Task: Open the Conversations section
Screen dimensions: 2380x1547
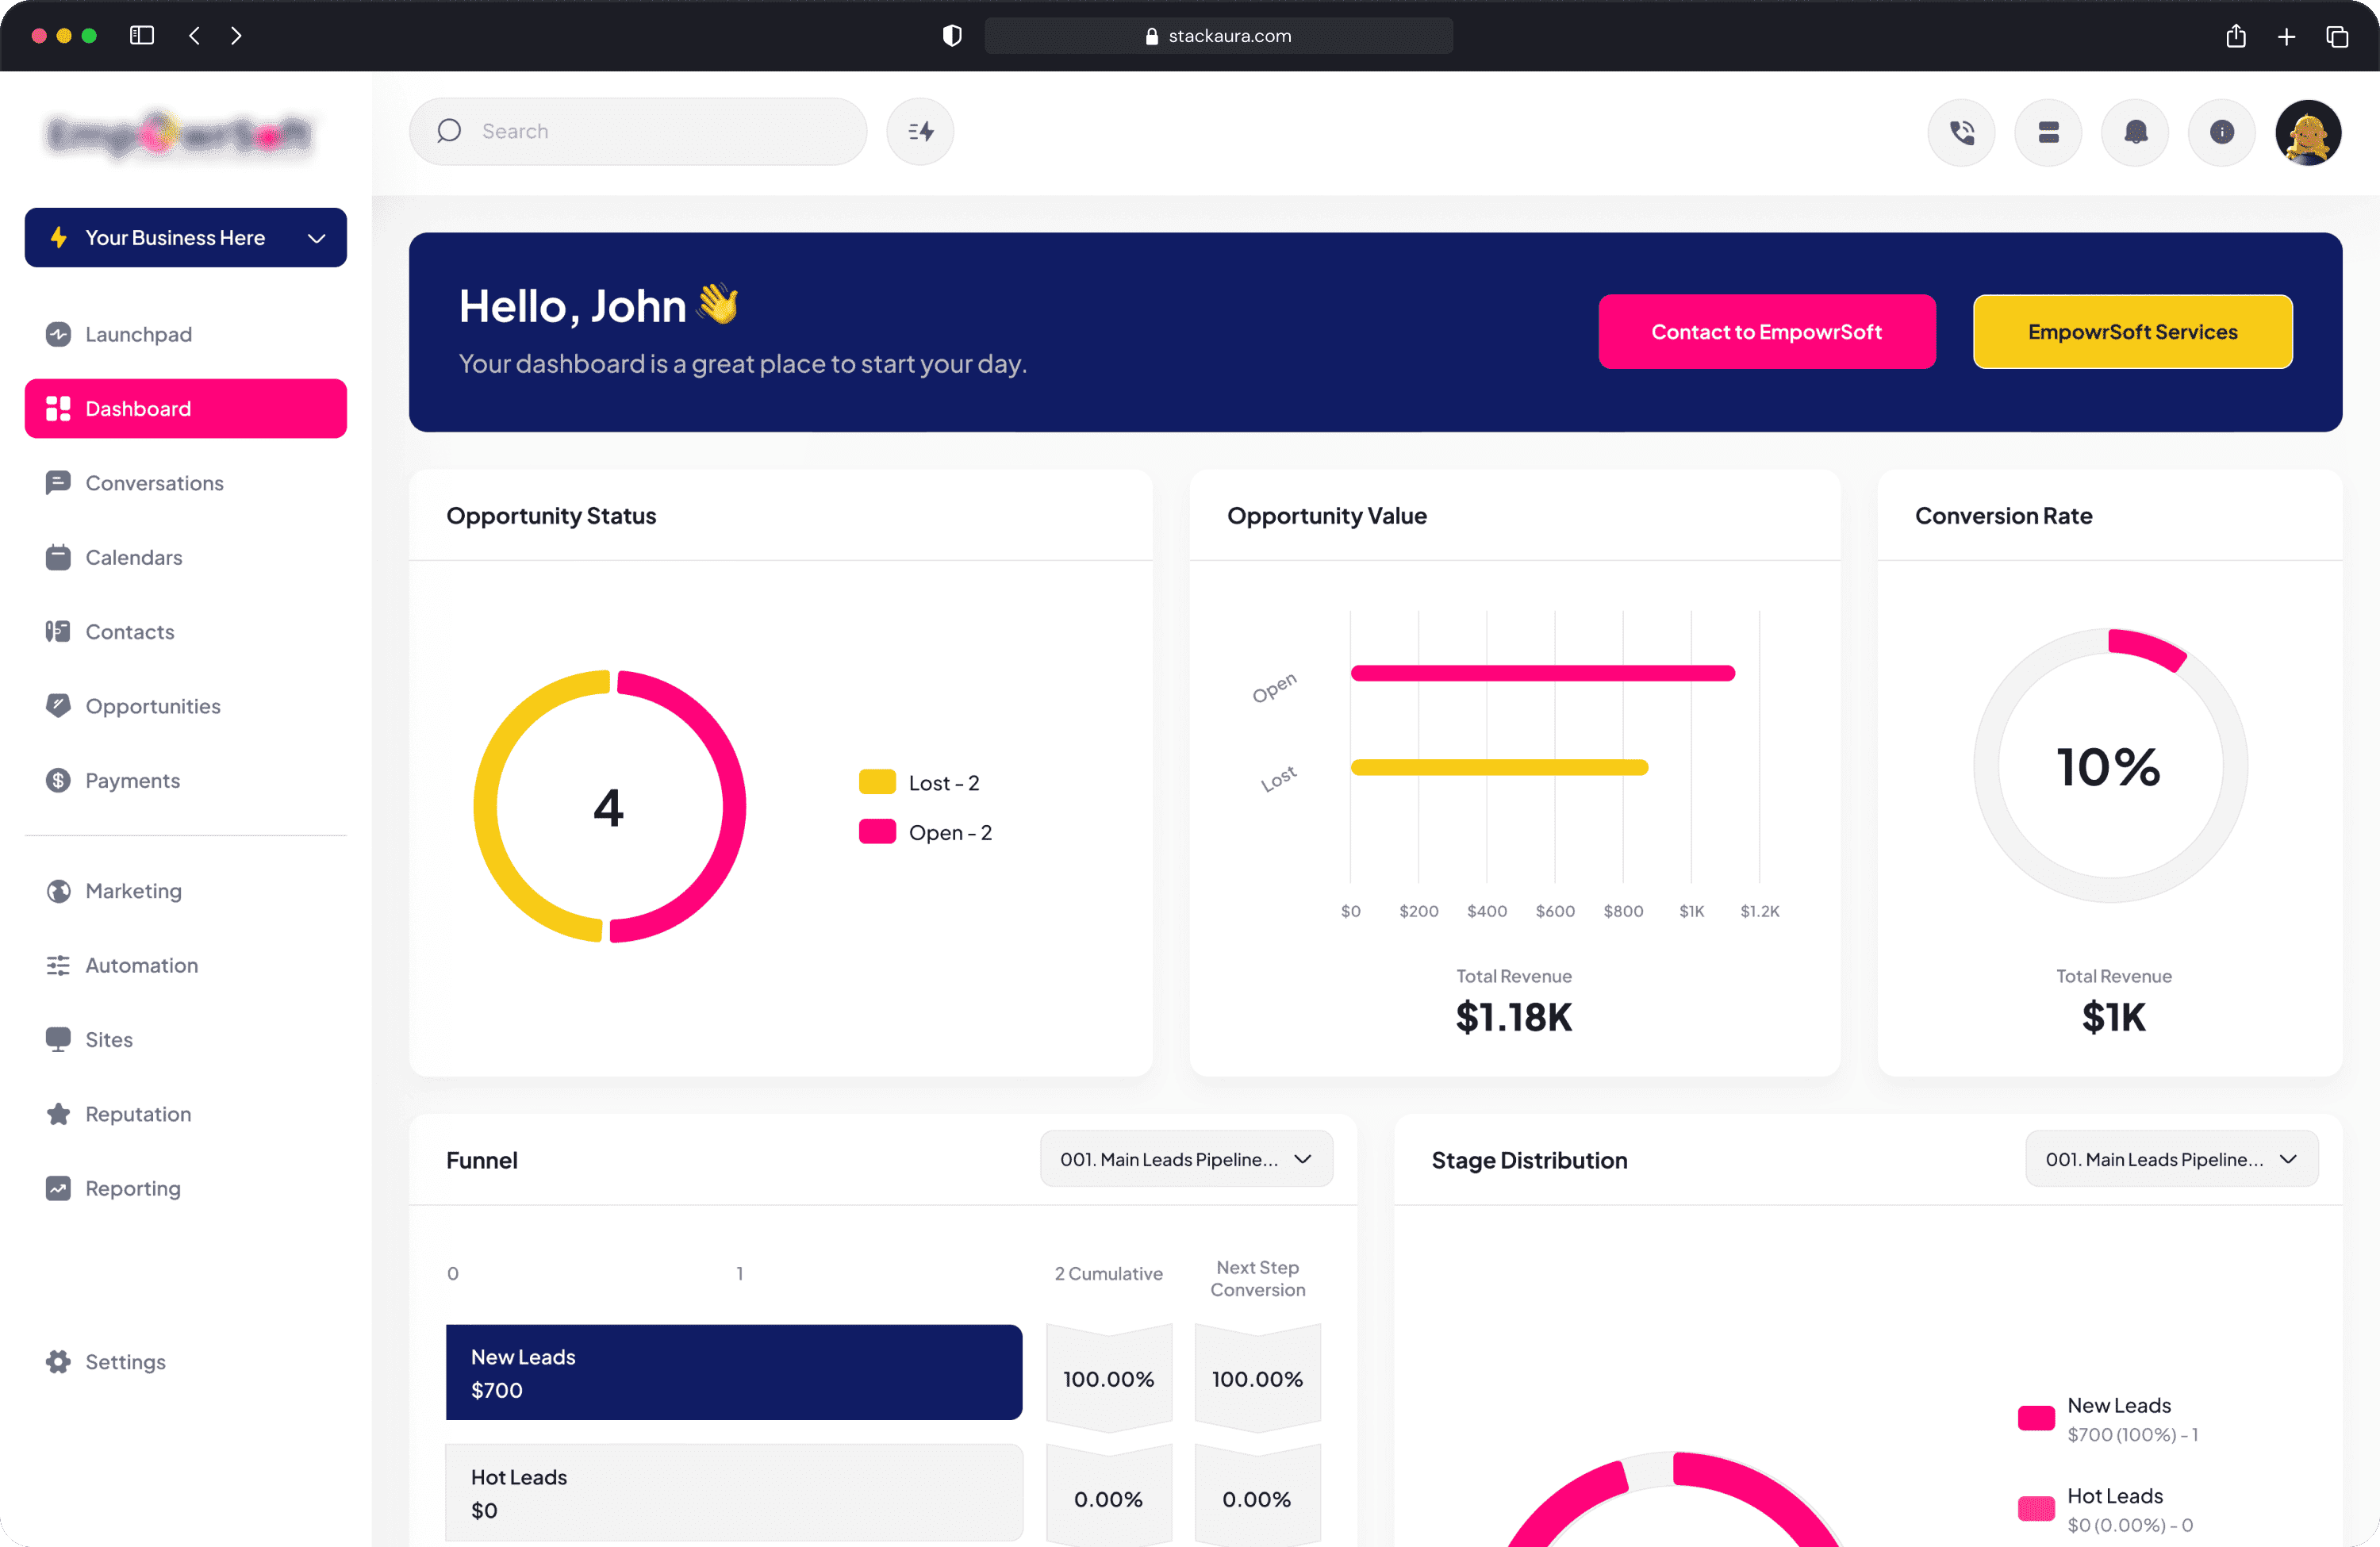Action: point(154,483)
